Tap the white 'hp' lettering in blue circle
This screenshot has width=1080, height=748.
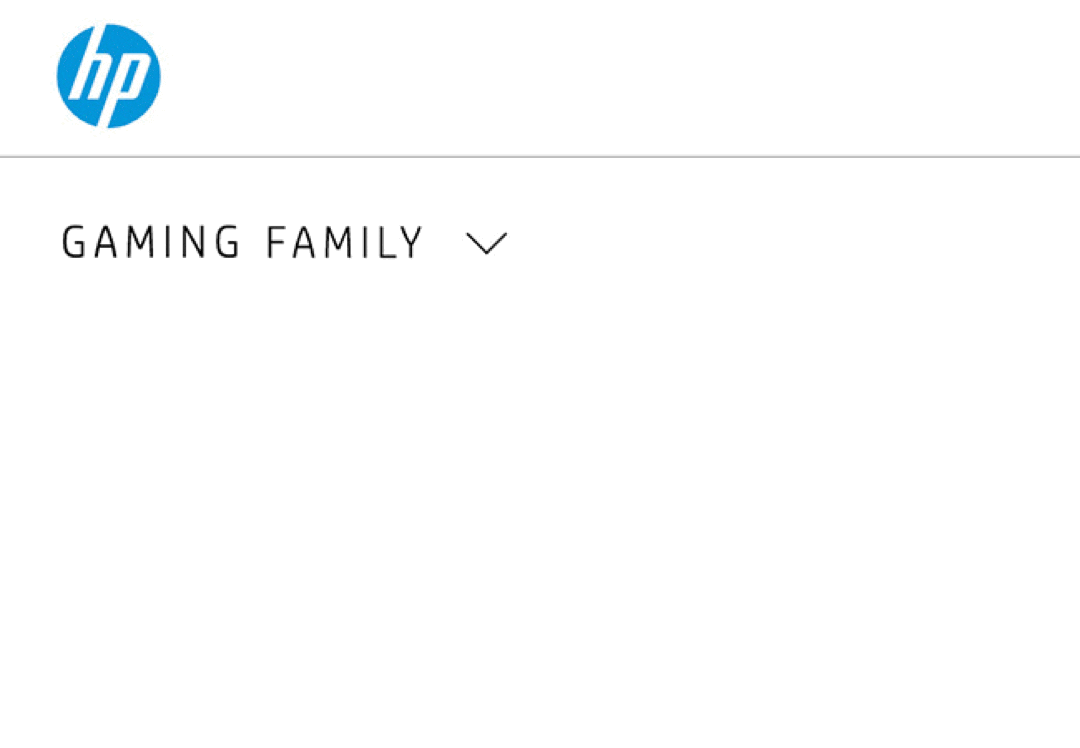(x=108, y=76)
